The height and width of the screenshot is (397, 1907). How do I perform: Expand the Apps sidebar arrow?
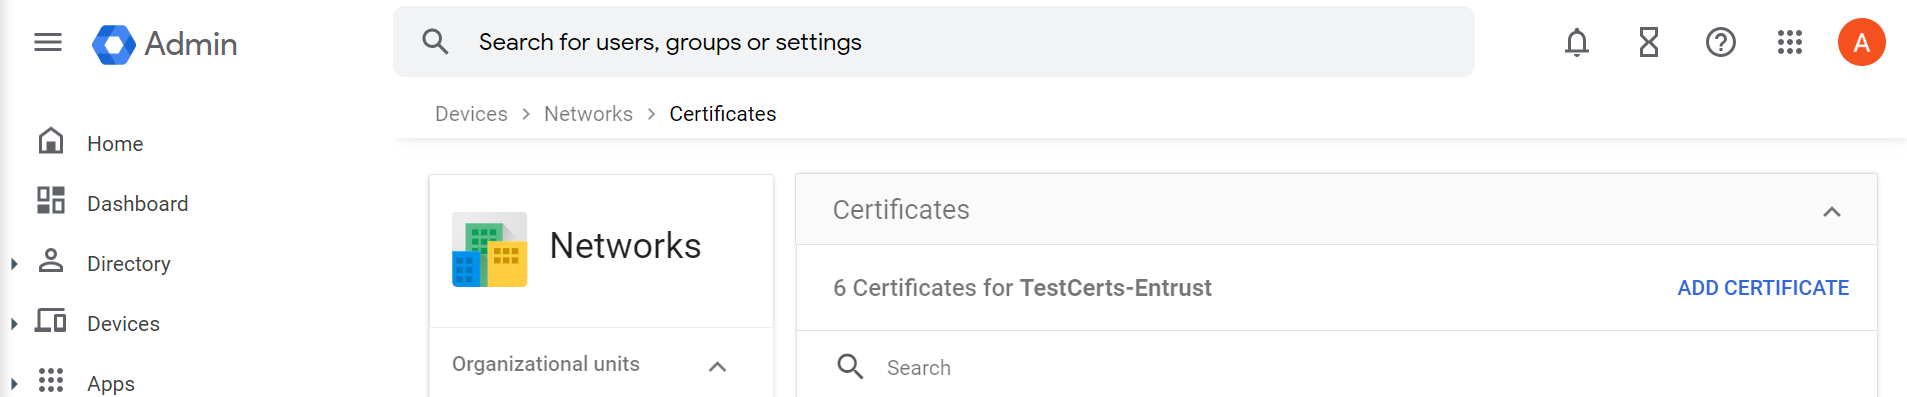(14, 384)
